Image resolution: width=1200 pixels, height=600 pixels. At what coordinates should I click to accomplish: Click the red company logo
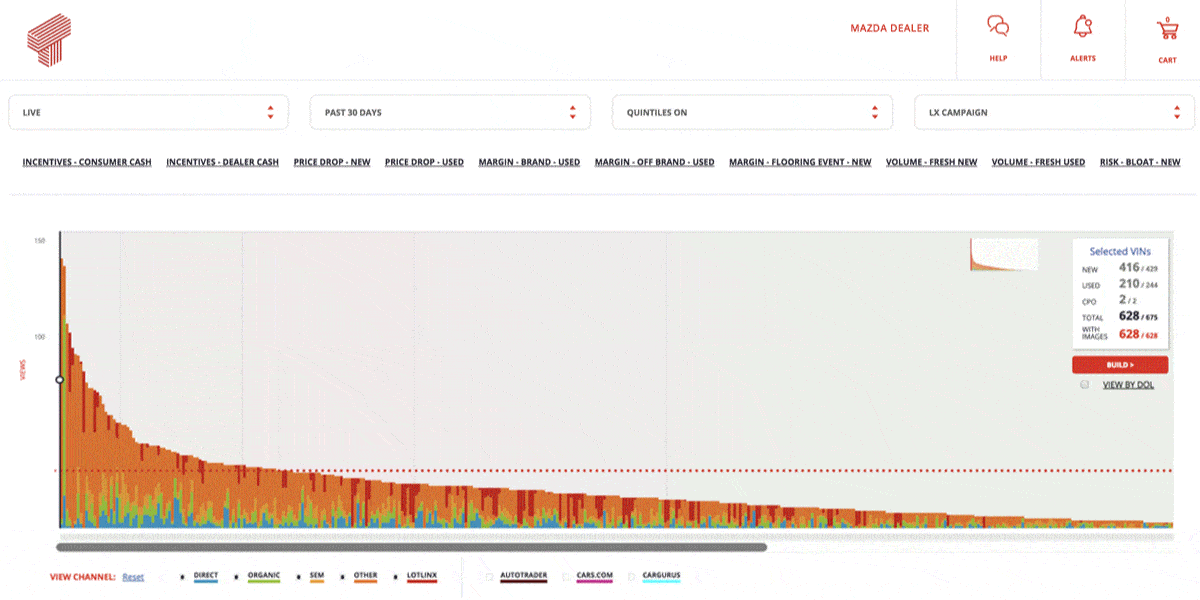[x=48, y=40]
